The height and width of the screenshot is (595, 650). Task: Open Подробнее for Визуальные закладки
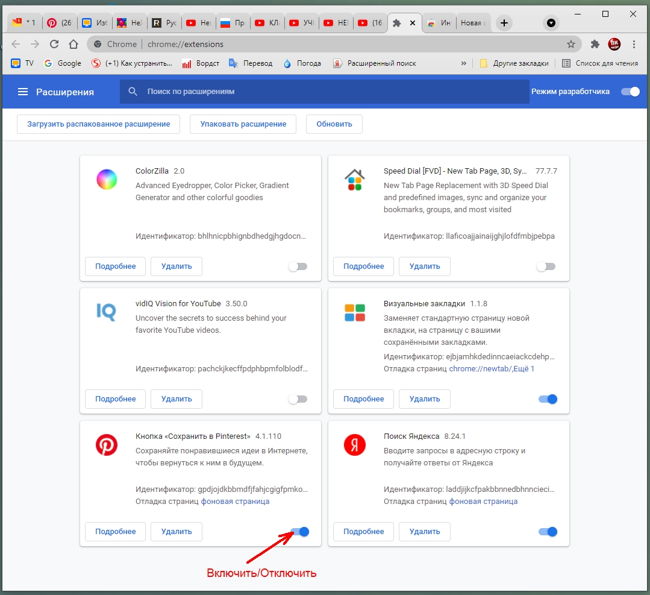pyautogui.click(x=364, y=399)
